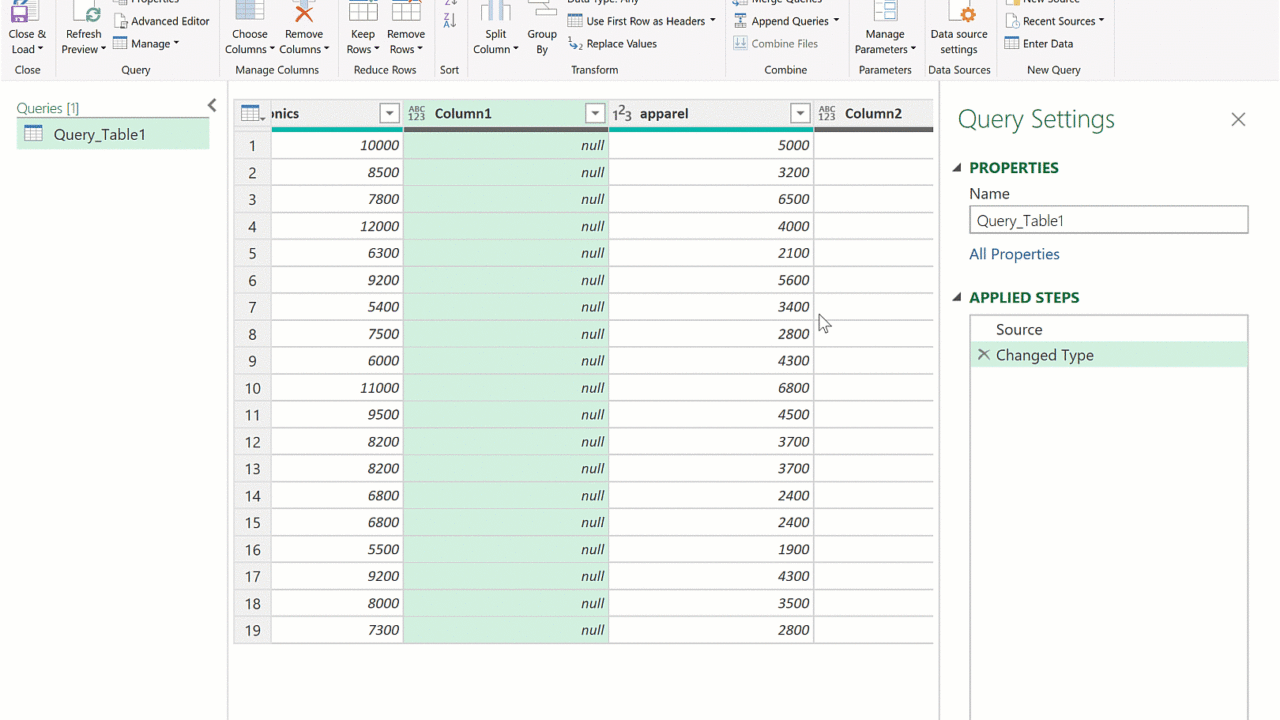This screenshot has height=720, width=1280.
Task: Open the Append Queries dropdown
Action: point(836,21)
